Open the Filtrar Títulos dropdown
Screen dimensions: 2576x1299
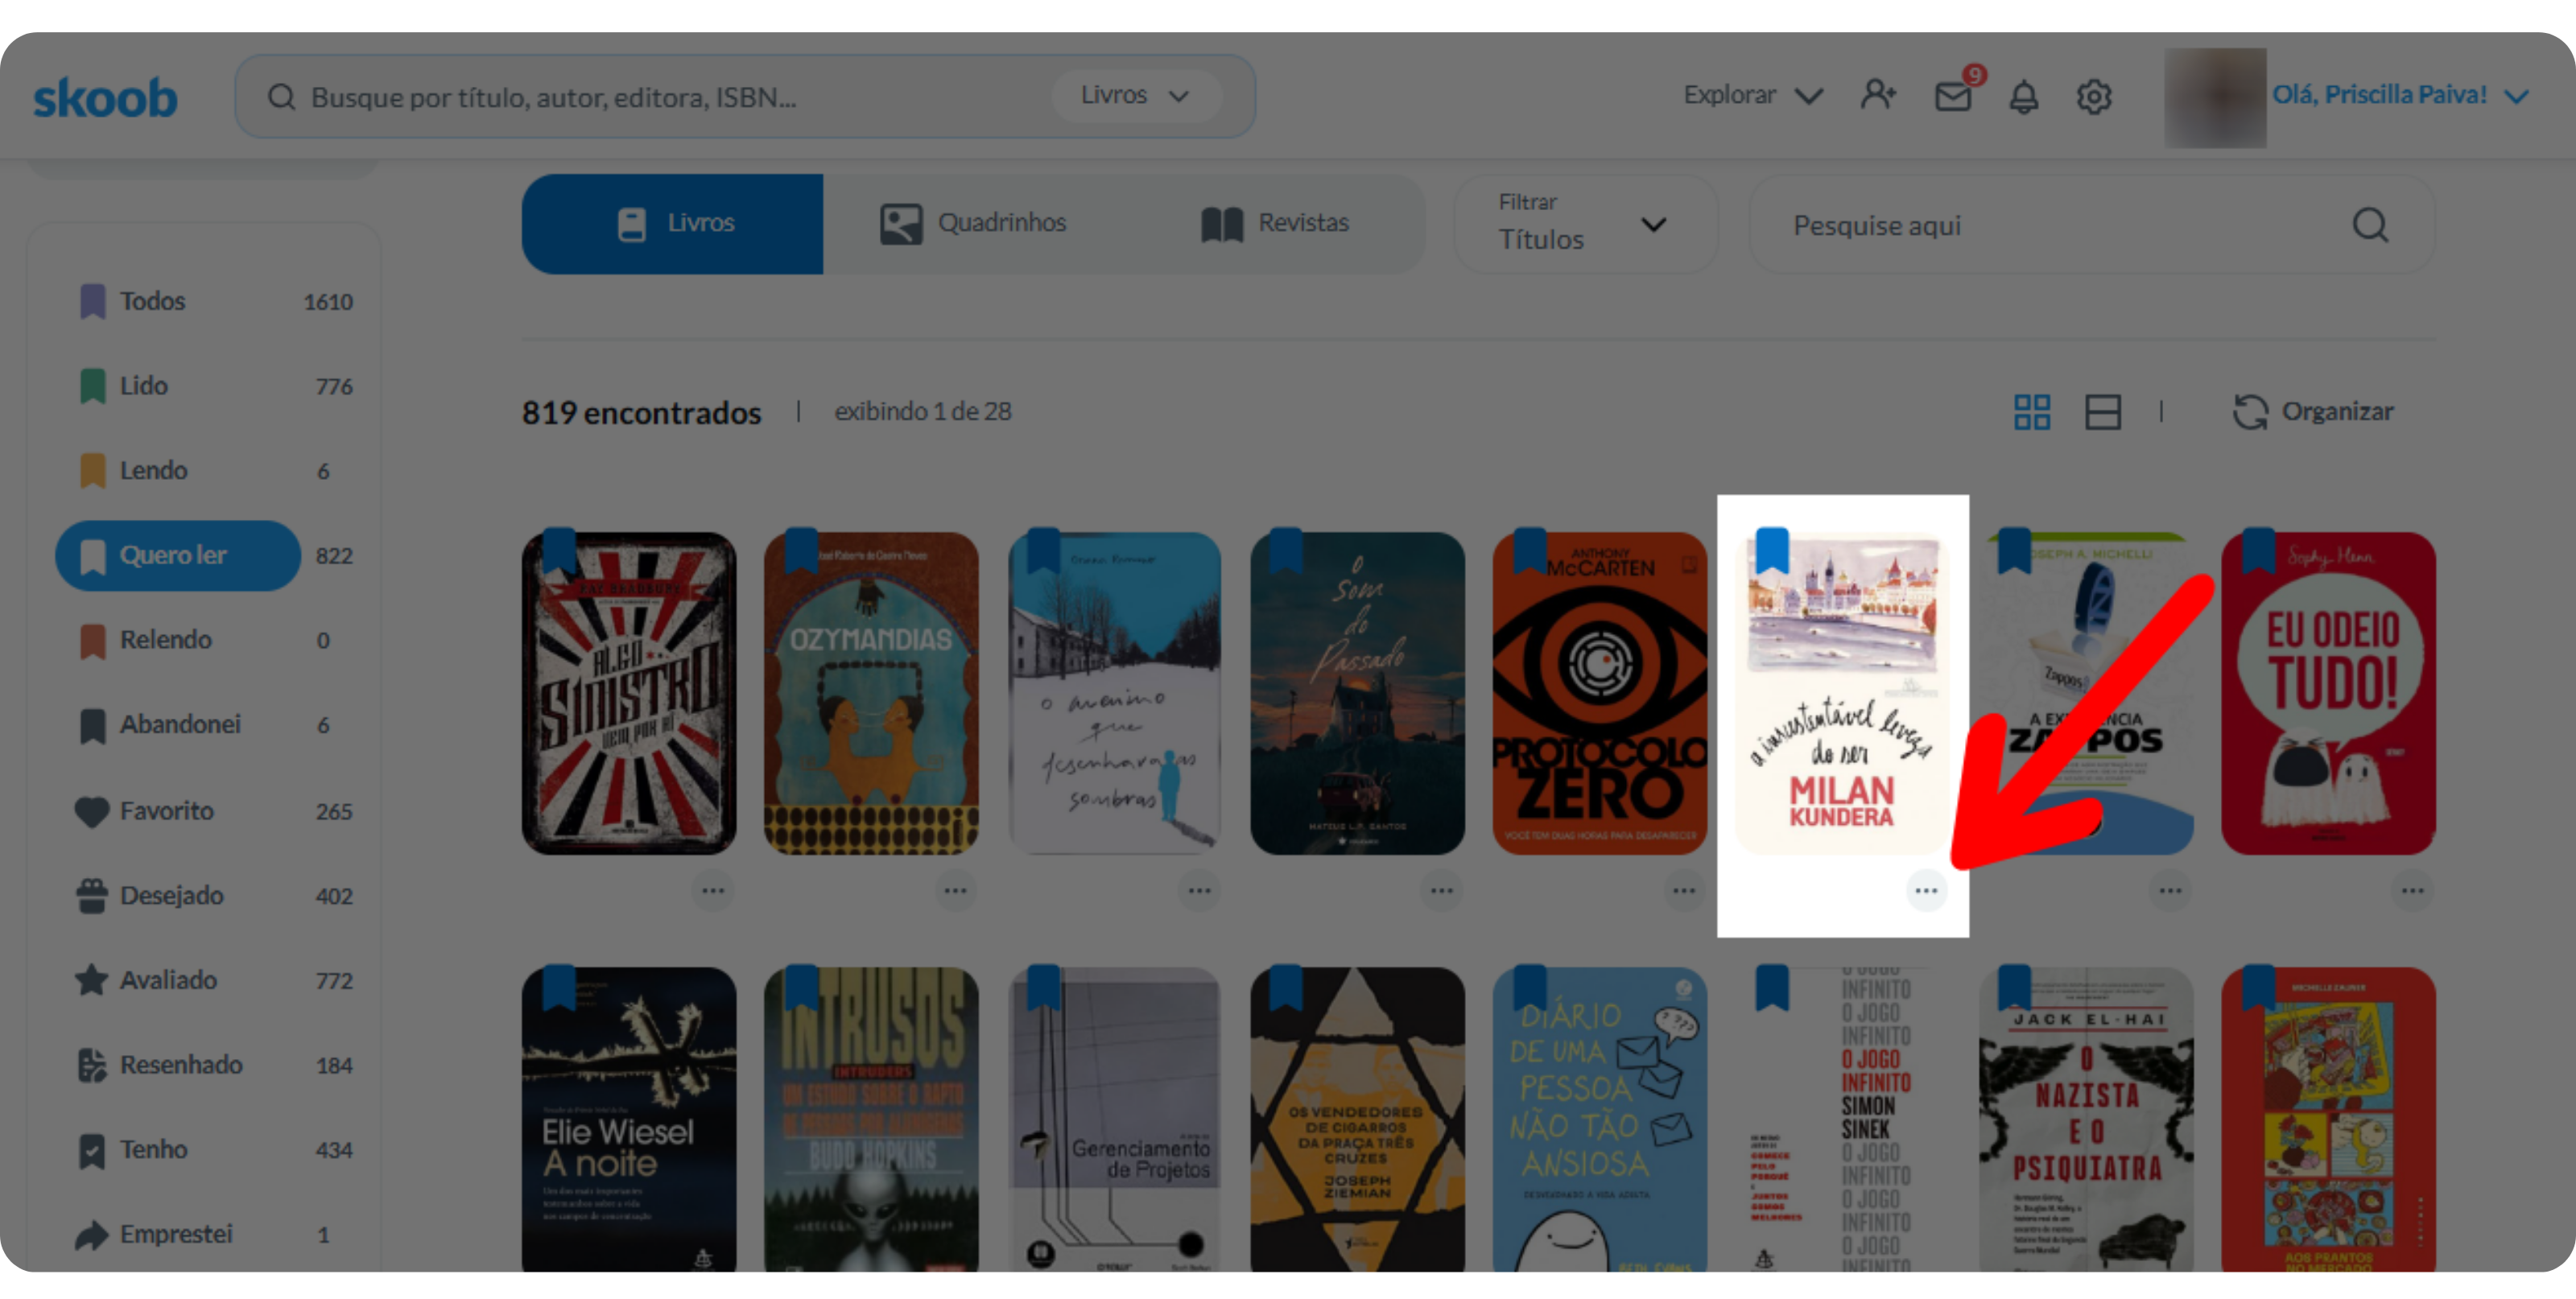[x=1584, y=224]
